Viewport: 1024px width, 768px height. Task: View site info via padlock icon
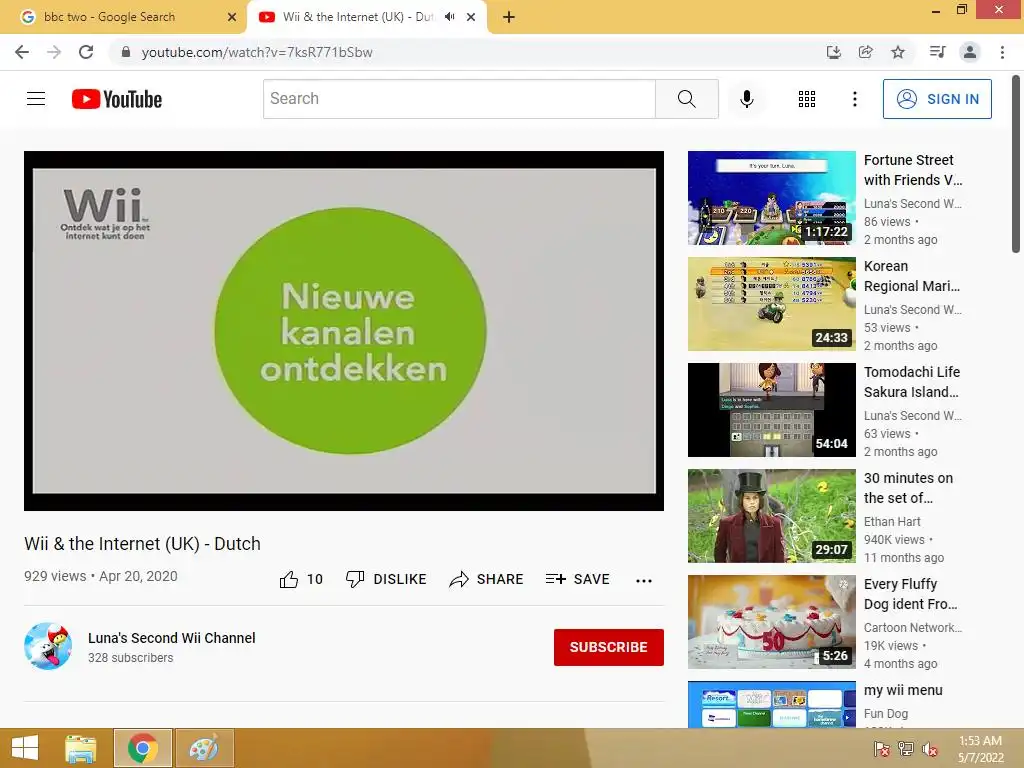tap(126, 52)
